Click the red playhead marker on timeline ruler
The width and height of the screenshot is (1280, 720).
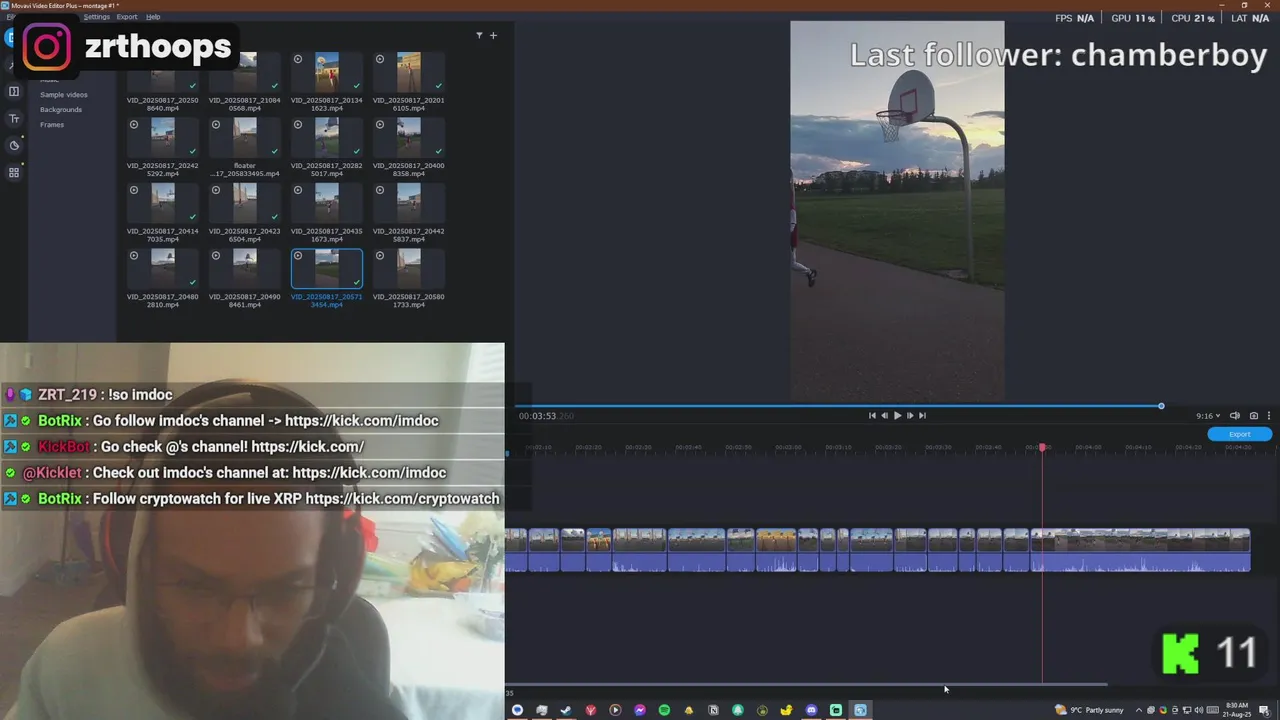click(x=1042, y=447)
